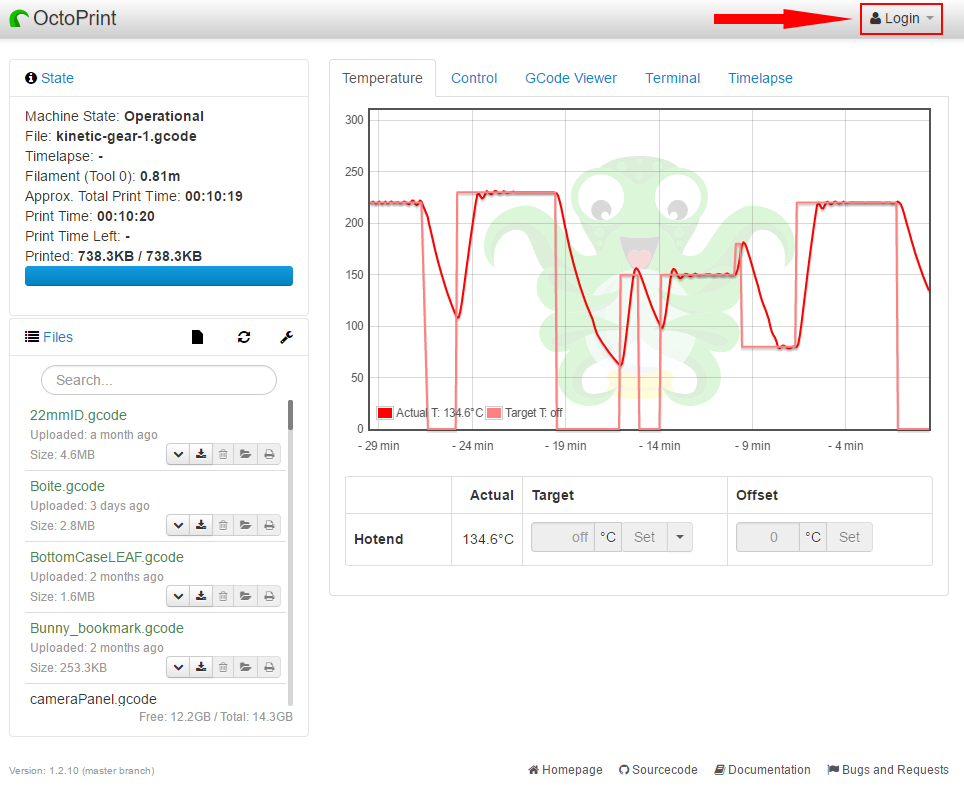This screenshot has width=964, height=791.
Task: Print the Bunny_bookmark.gcode file
Action: 269,667
